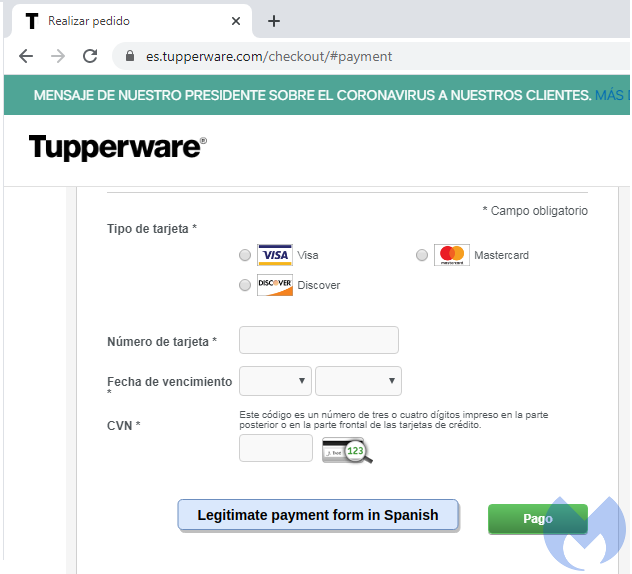Open the expiration year dropdown
Viewport: 632px width, 574px height.
[358, 381]
